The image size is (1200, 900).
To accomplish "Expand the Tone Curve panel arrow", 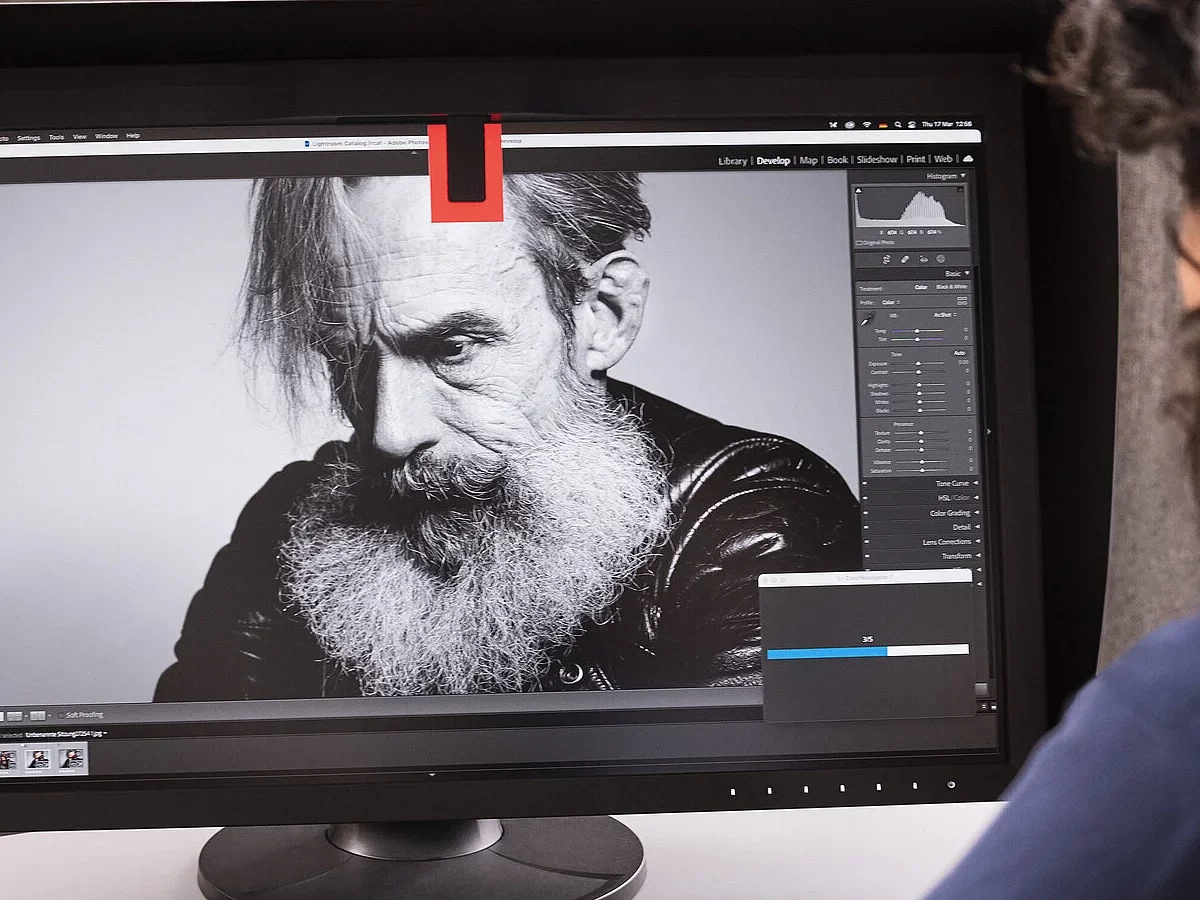I will (976, 483).
